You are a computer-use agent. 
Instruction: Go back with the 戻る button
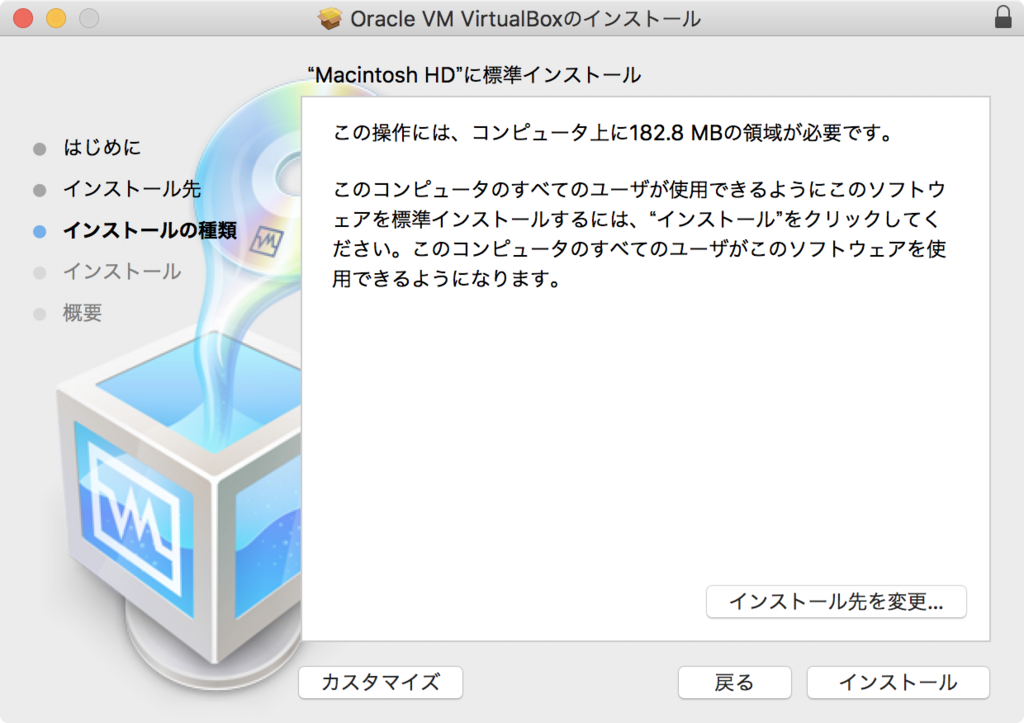tap(735, 683)
